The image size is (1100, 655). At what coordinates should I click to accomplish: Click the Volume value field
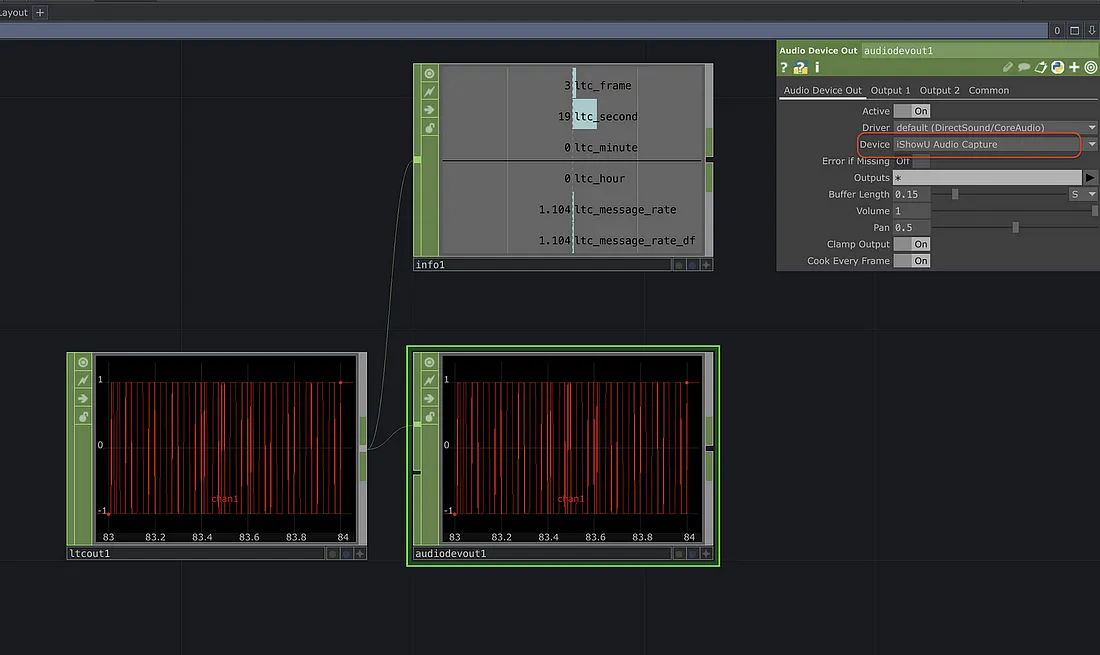(x=911, y=211)
